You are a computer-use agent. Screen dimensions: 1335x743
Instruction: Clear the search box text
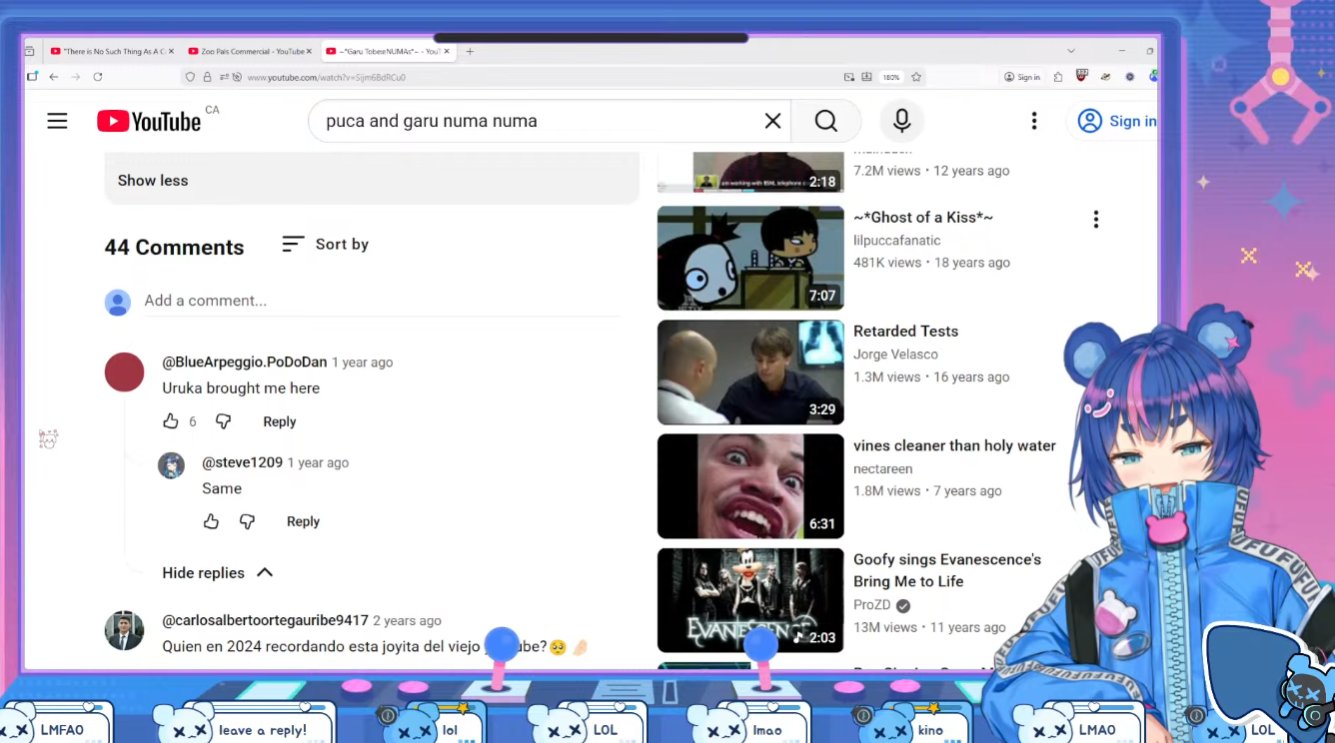(772, 121)
